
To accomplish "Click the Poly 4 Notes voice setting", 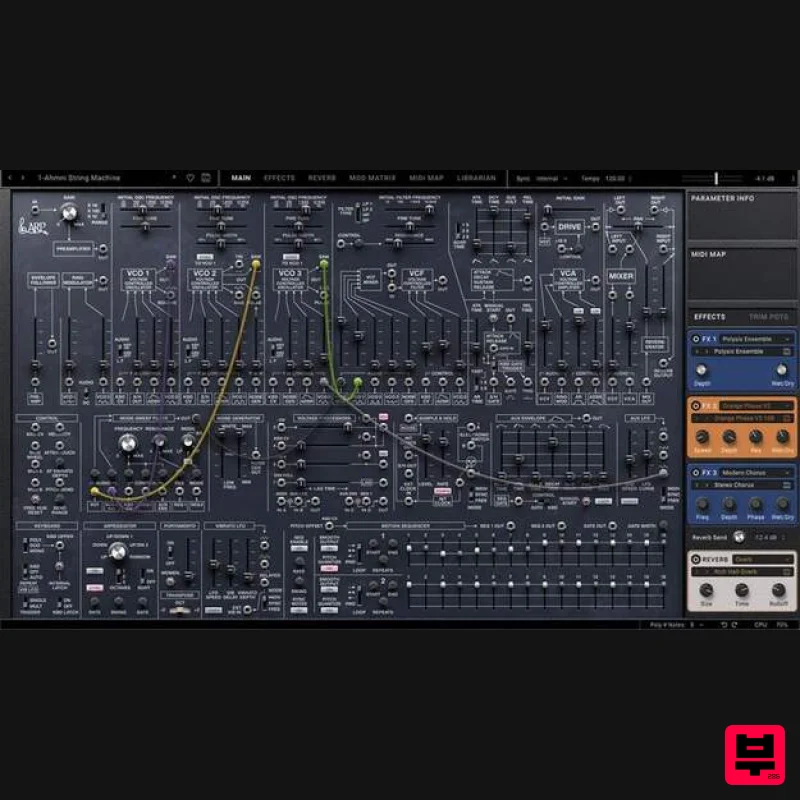I will (665, 625).
